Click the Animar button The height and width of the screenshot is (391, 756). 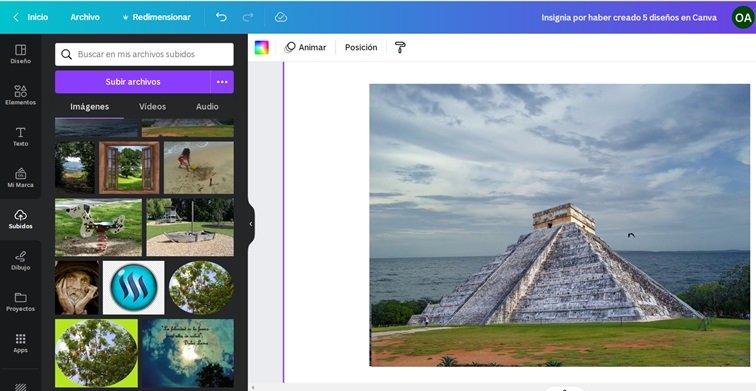[x=305, y=47]
